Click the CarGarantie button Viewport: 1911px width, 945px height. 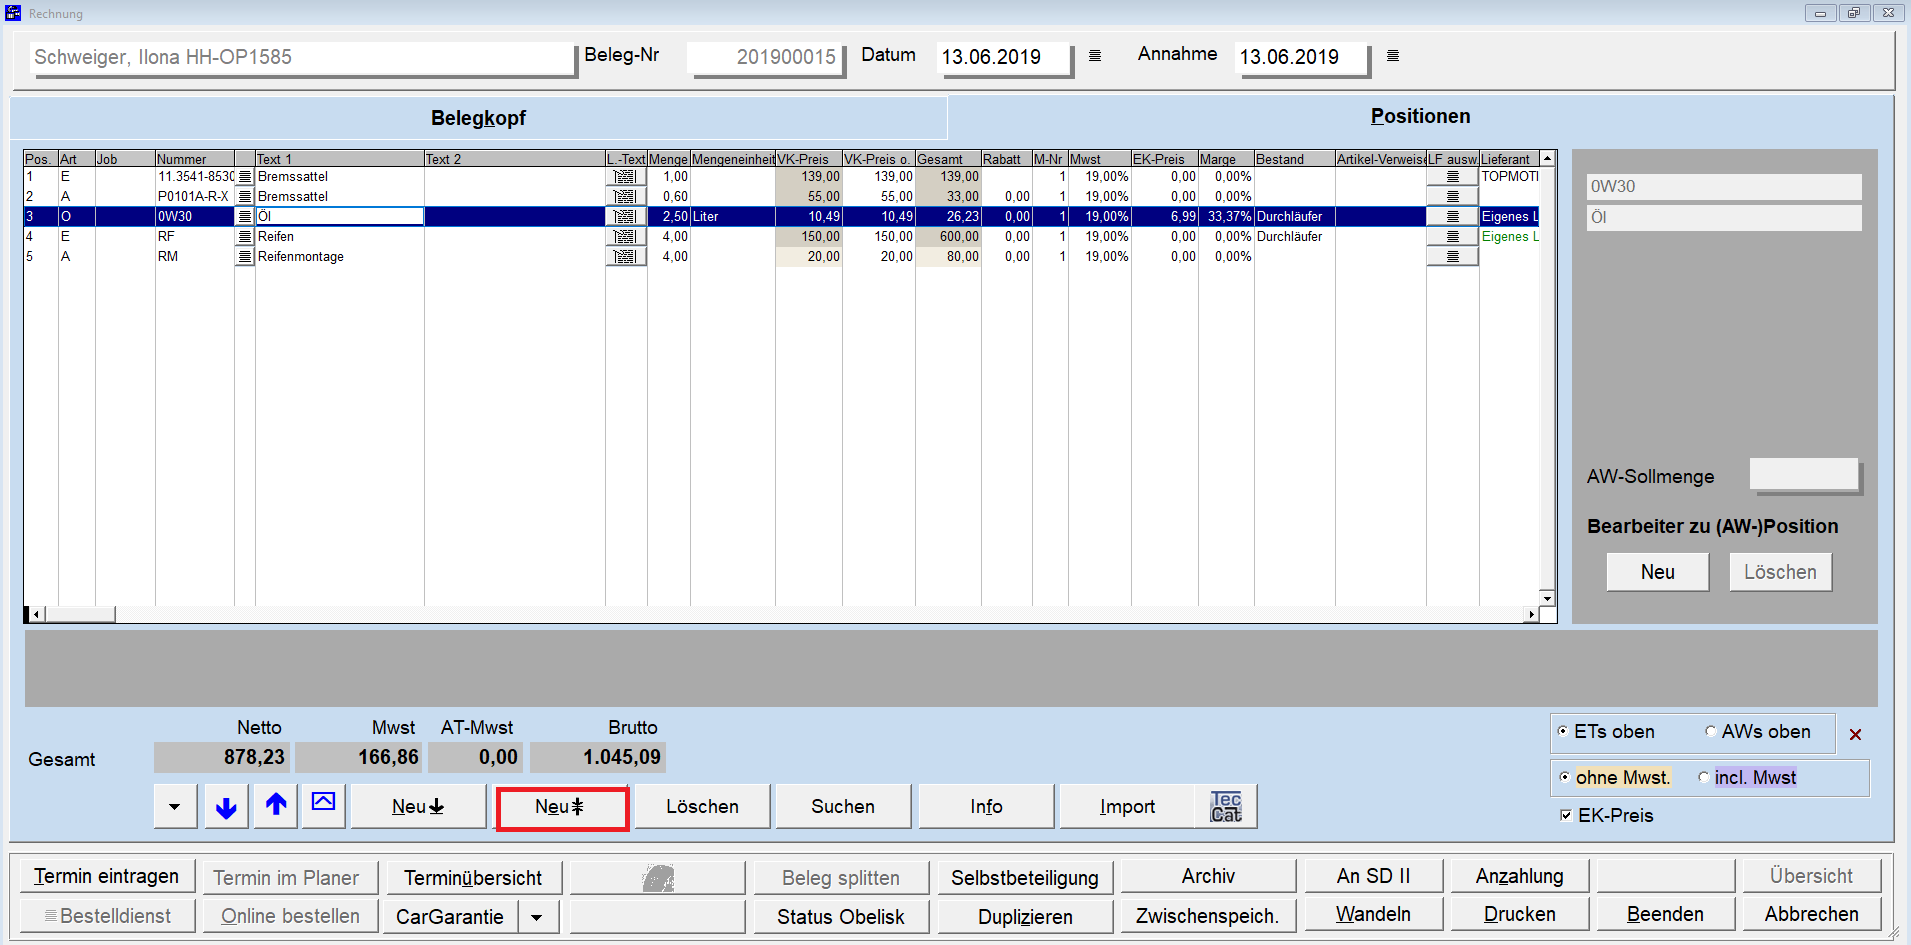click(x=450, y=917)
